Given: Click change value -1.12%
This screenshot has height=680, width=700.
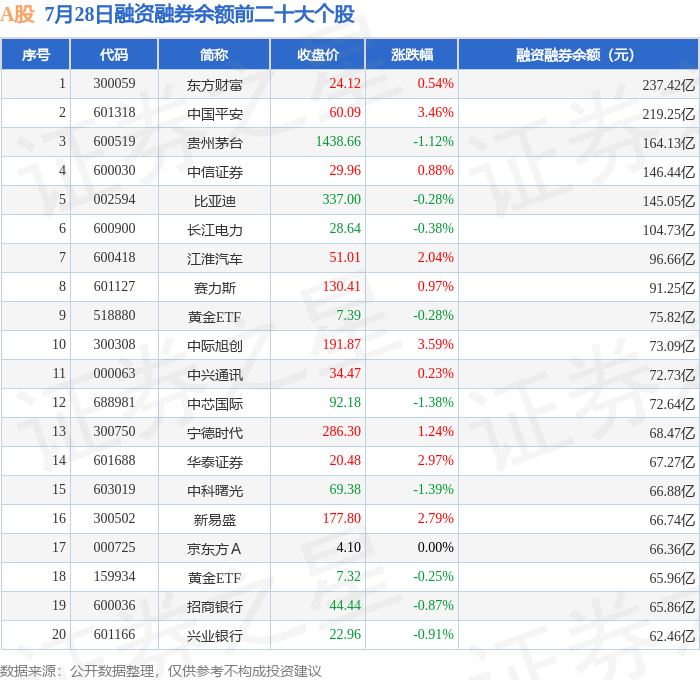Looking at the screenshot, I should 433,142.
